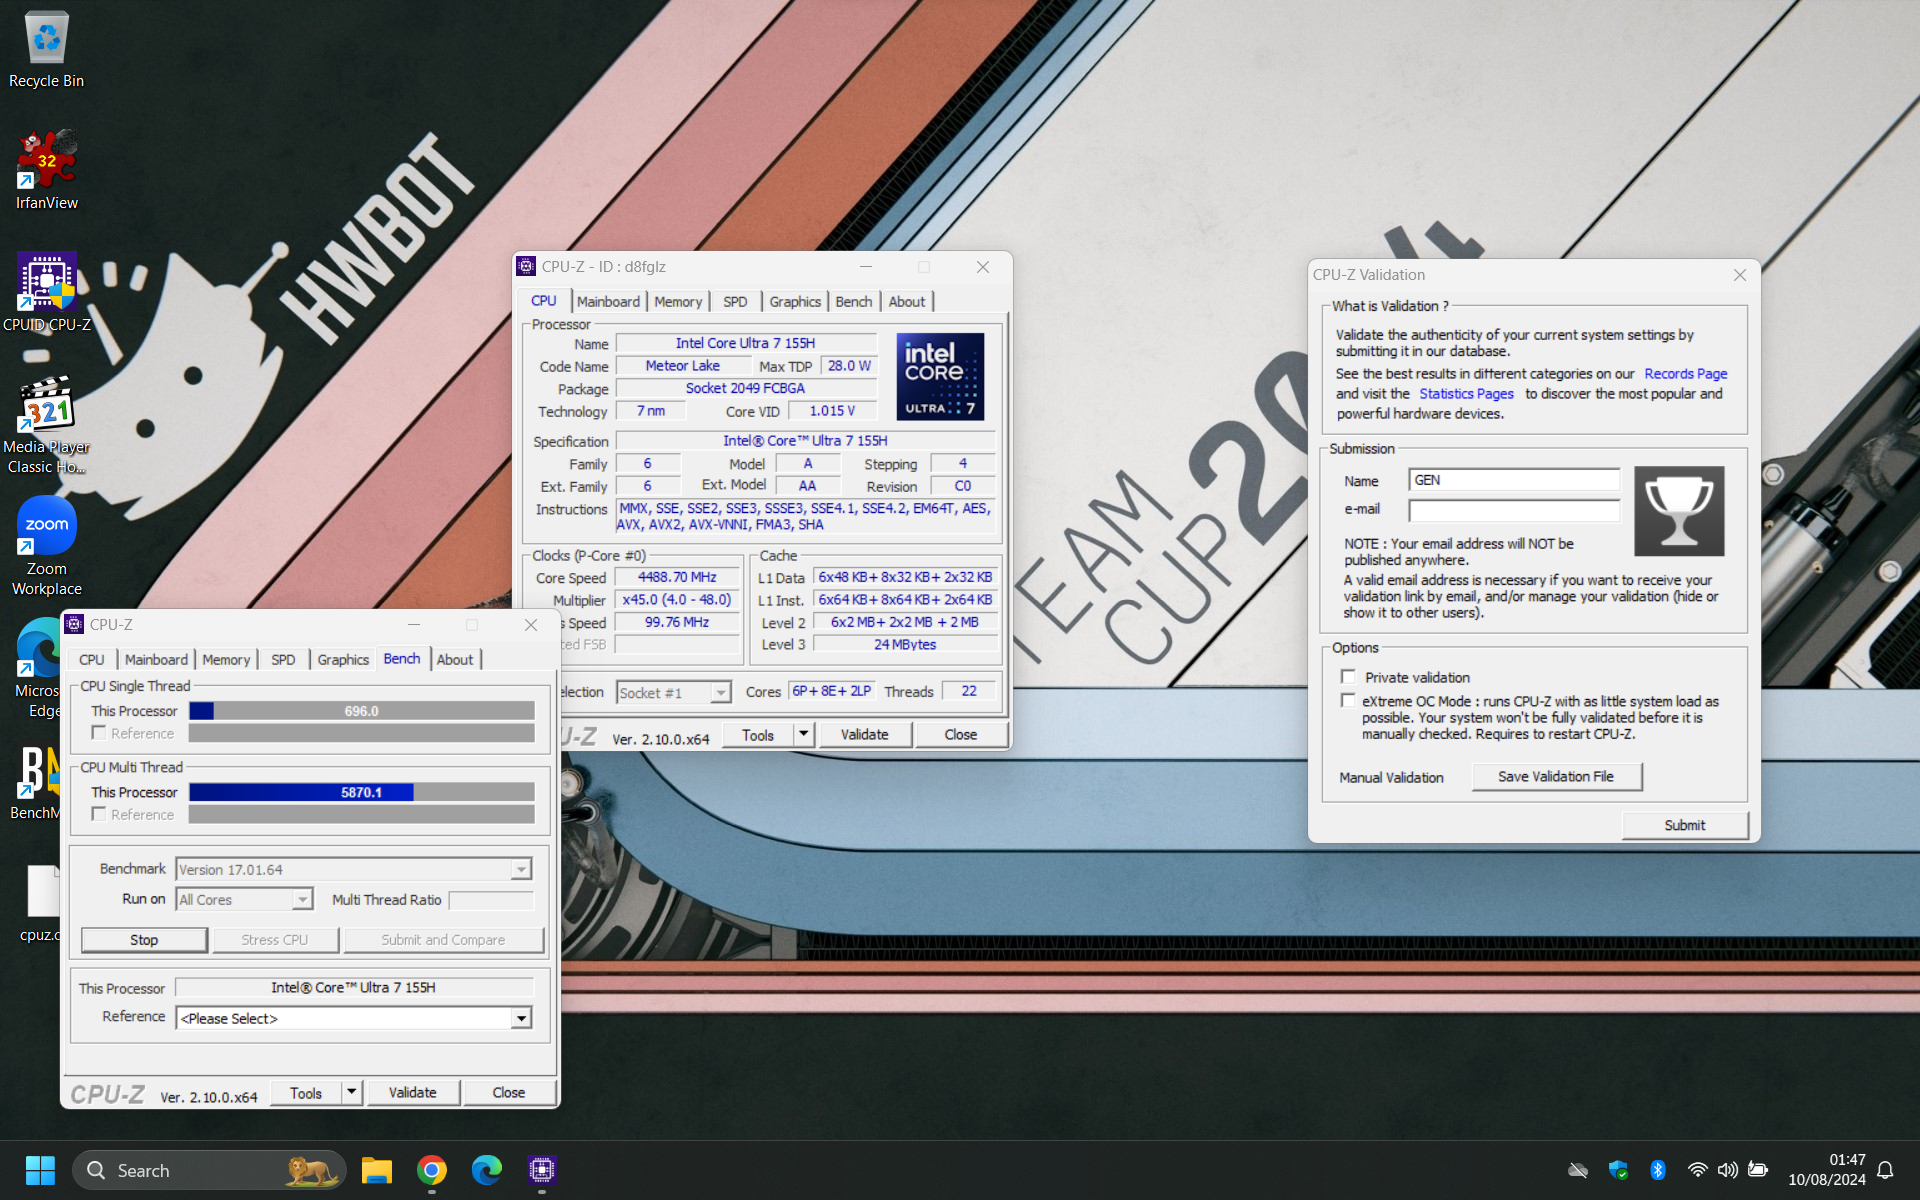Viewport: 1920px width, 1200px height.
Task: Click the Intel Core Ultra 7 logo
Action: pos(940,376)
